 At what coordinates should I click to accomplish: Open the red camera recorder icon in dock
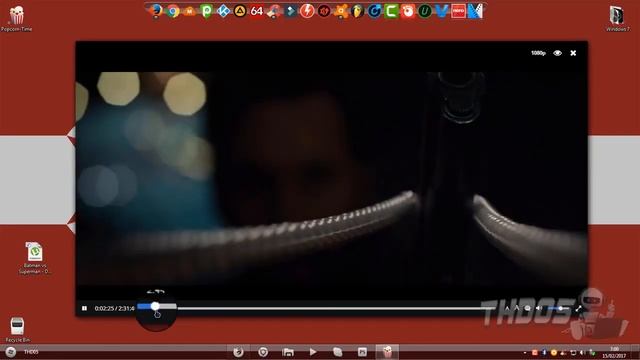tap(408, 11)
